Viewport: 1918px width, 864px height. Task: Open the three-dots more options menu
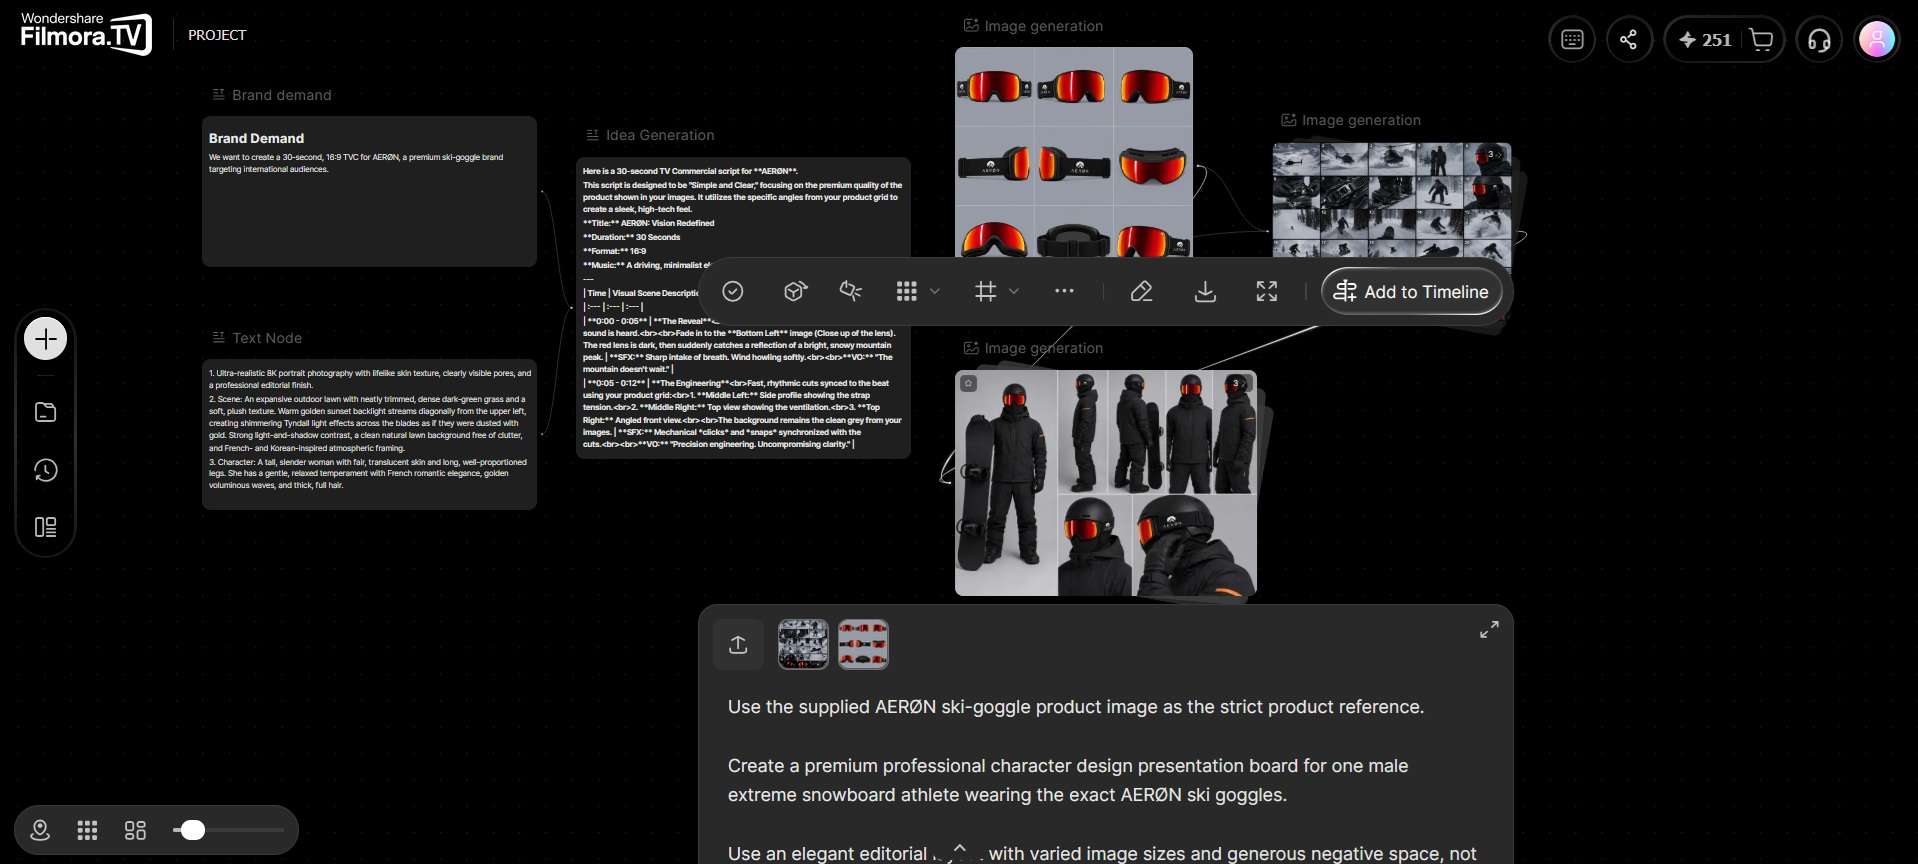click(x=1064, y=291)
